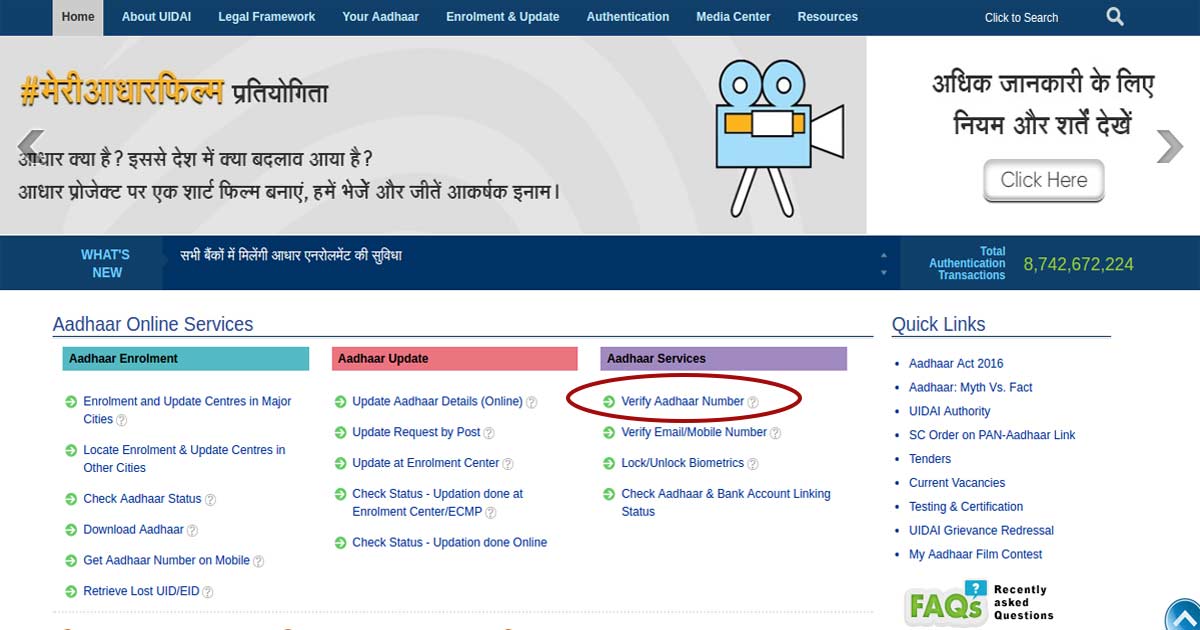1200x630 pixels.
Task: Click the magnifier search icon
Action: coord(1115,17)
